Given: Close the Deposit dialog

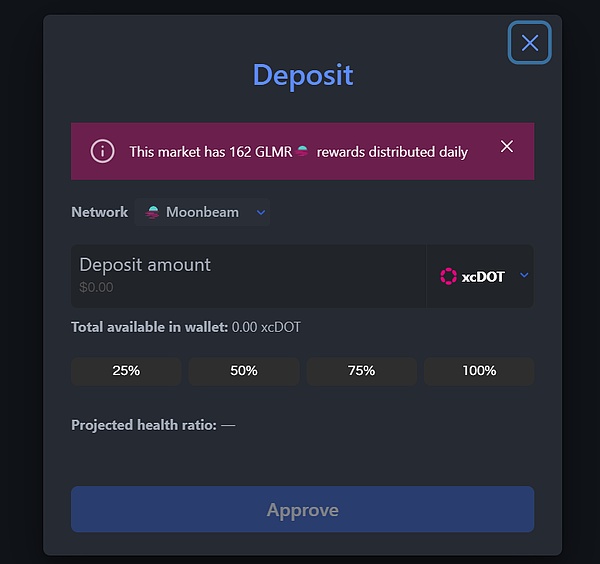Looking at the screenshot, I should [529, 43].
